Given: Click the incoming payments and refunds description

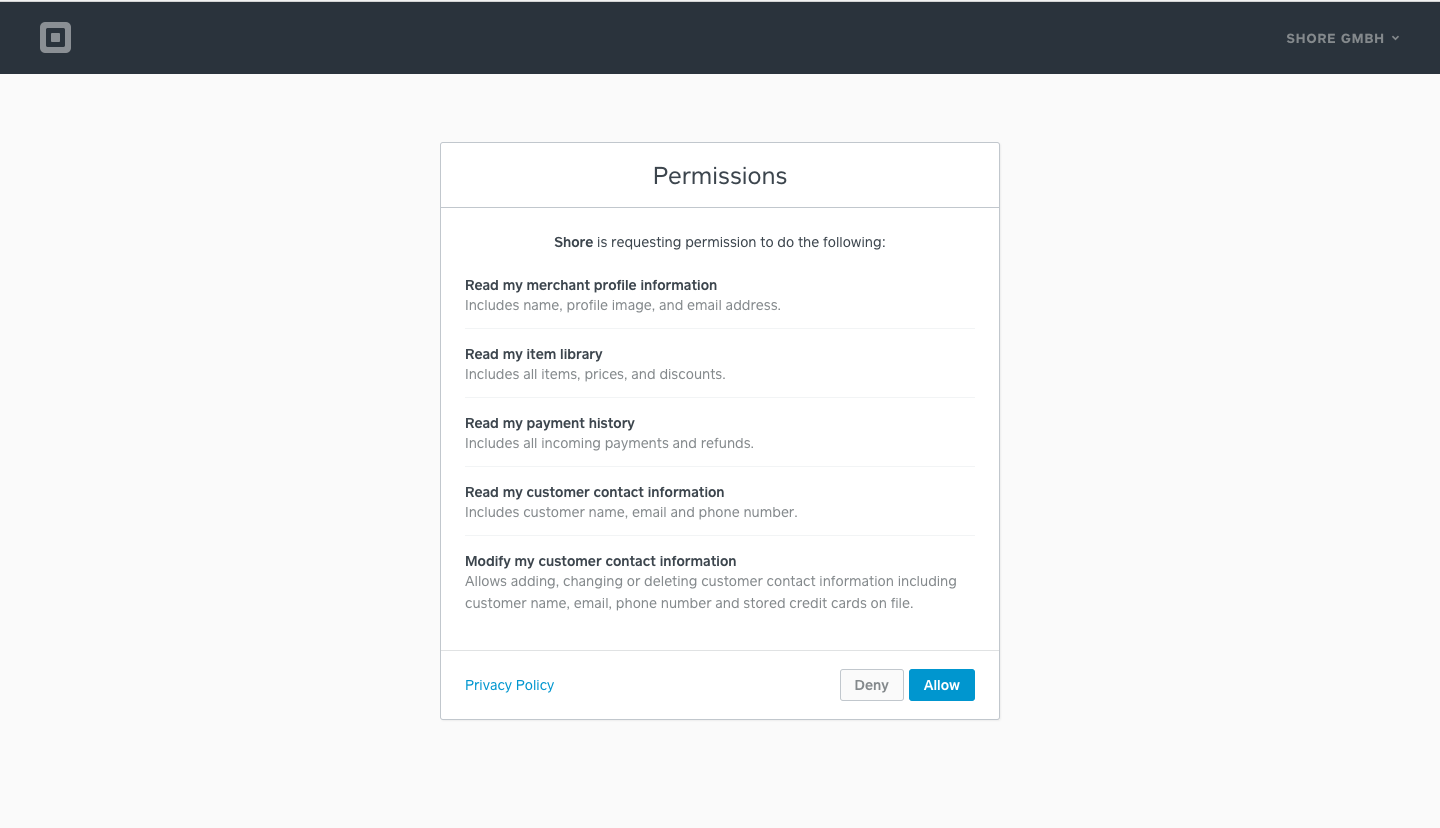Looking at the screenshot, I should [609, 443].
